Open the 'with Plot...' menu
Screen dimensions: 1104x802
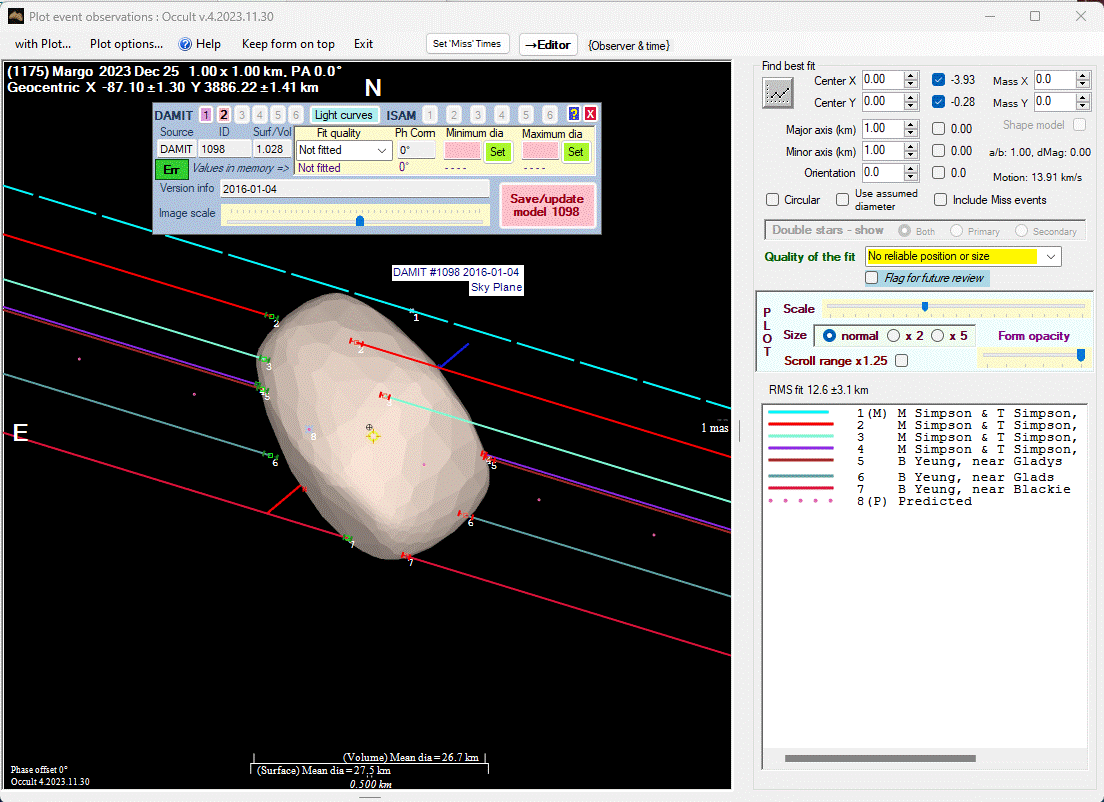tap(43, 44)
